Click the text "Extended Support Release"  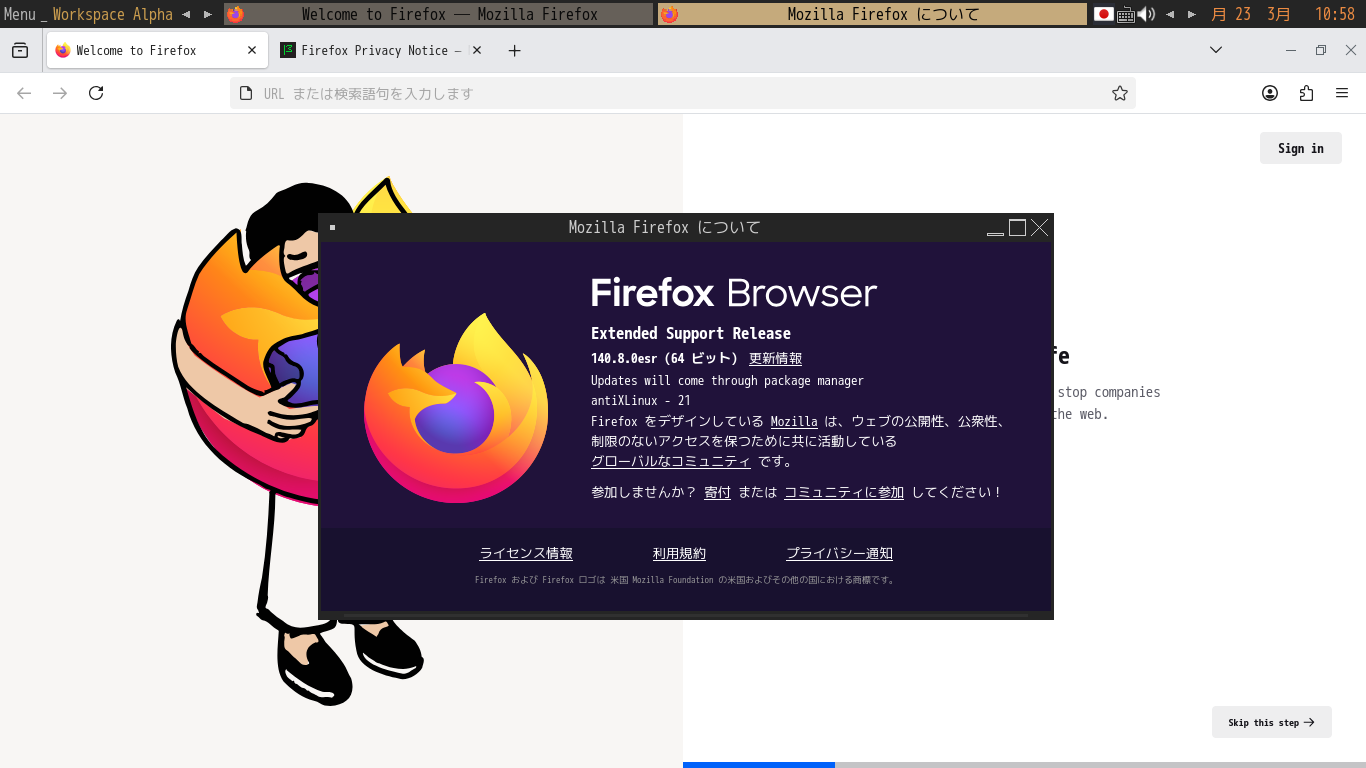click(x=691, y=333)
